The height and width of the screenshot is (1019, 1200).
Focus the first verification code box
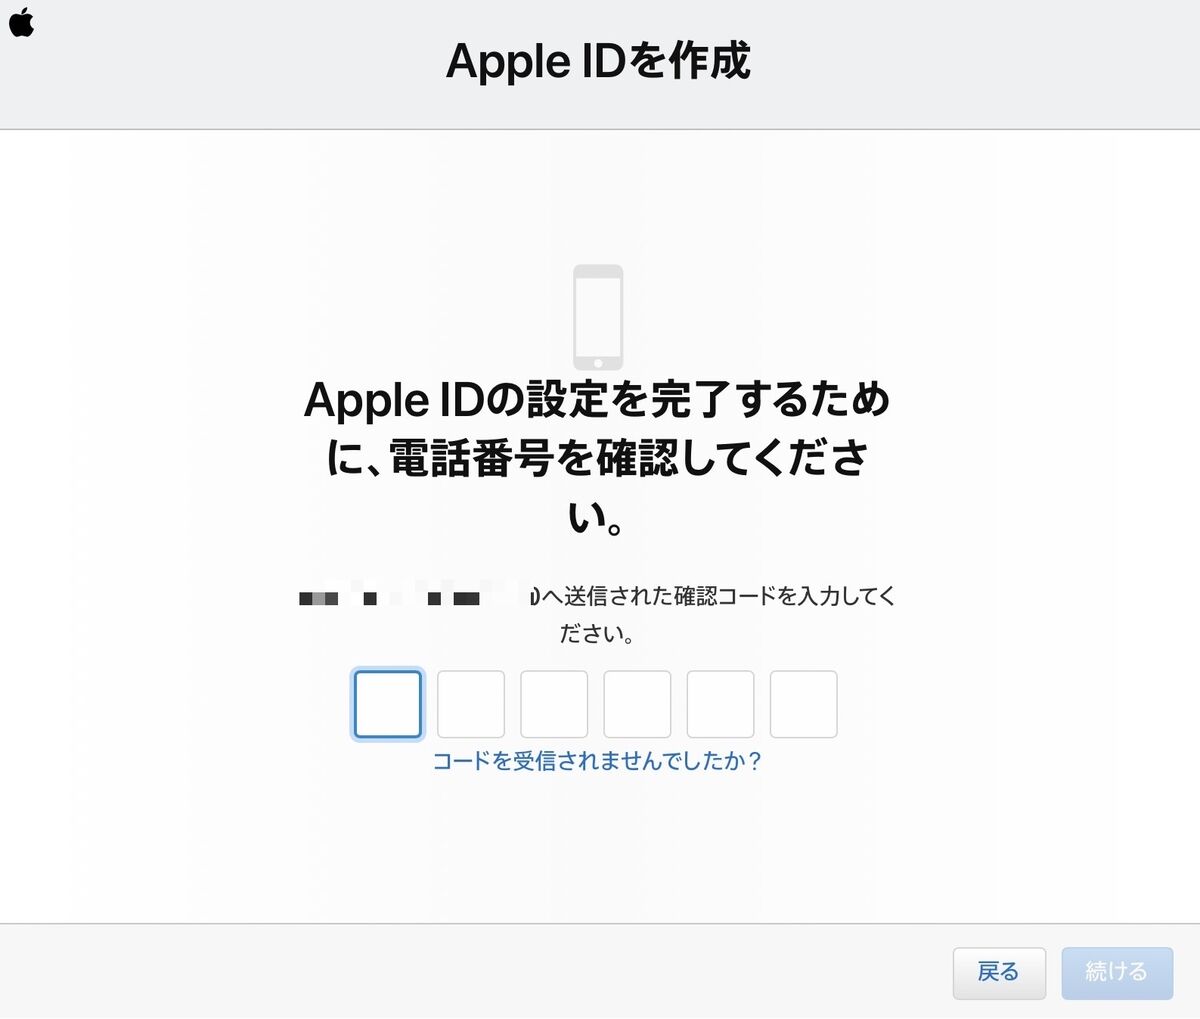[388, 704]
